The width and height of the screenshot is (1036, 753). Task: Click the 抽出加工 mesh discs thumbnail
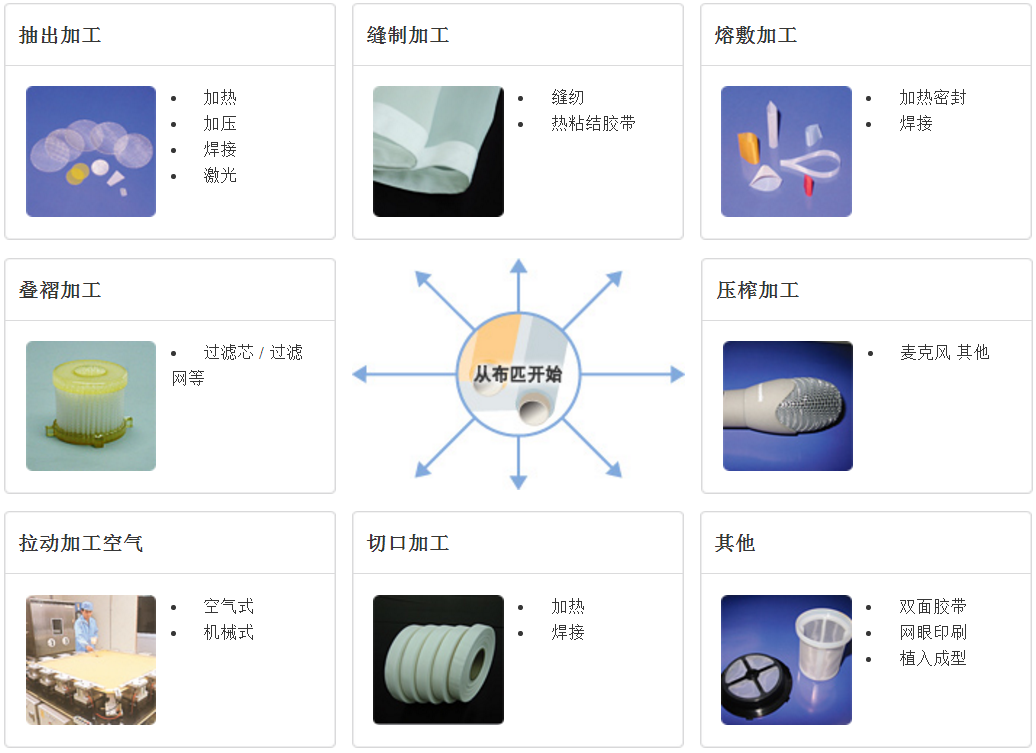91,151
